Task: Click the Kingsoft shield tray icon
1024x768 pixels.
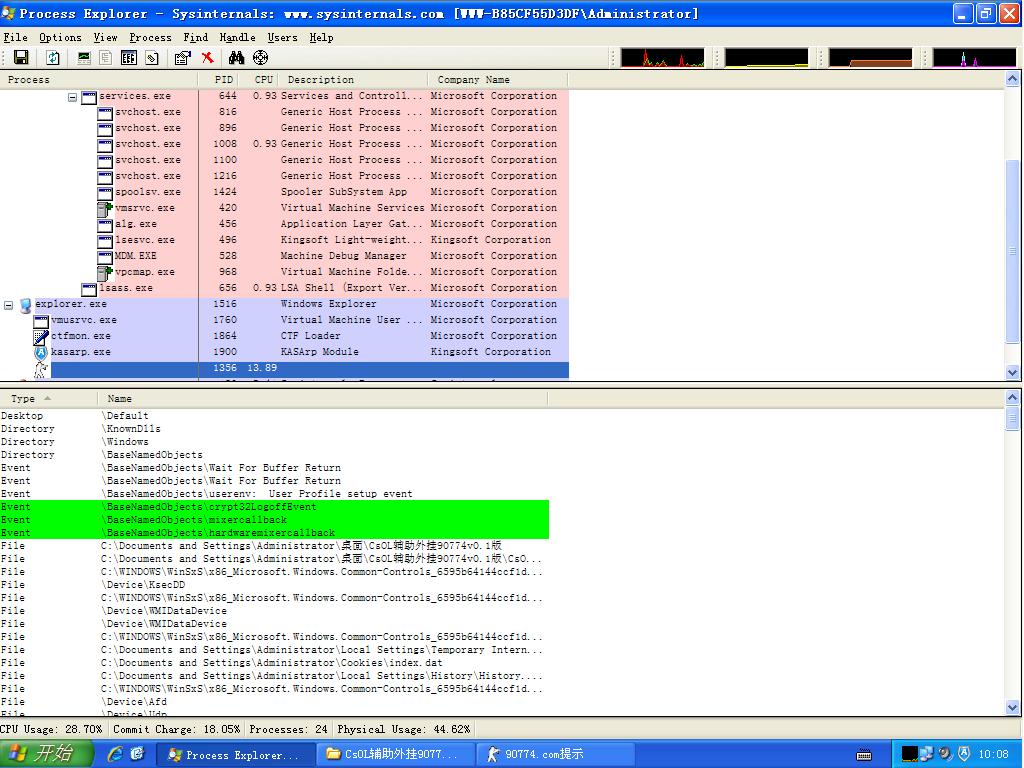Action: [963, 754]
